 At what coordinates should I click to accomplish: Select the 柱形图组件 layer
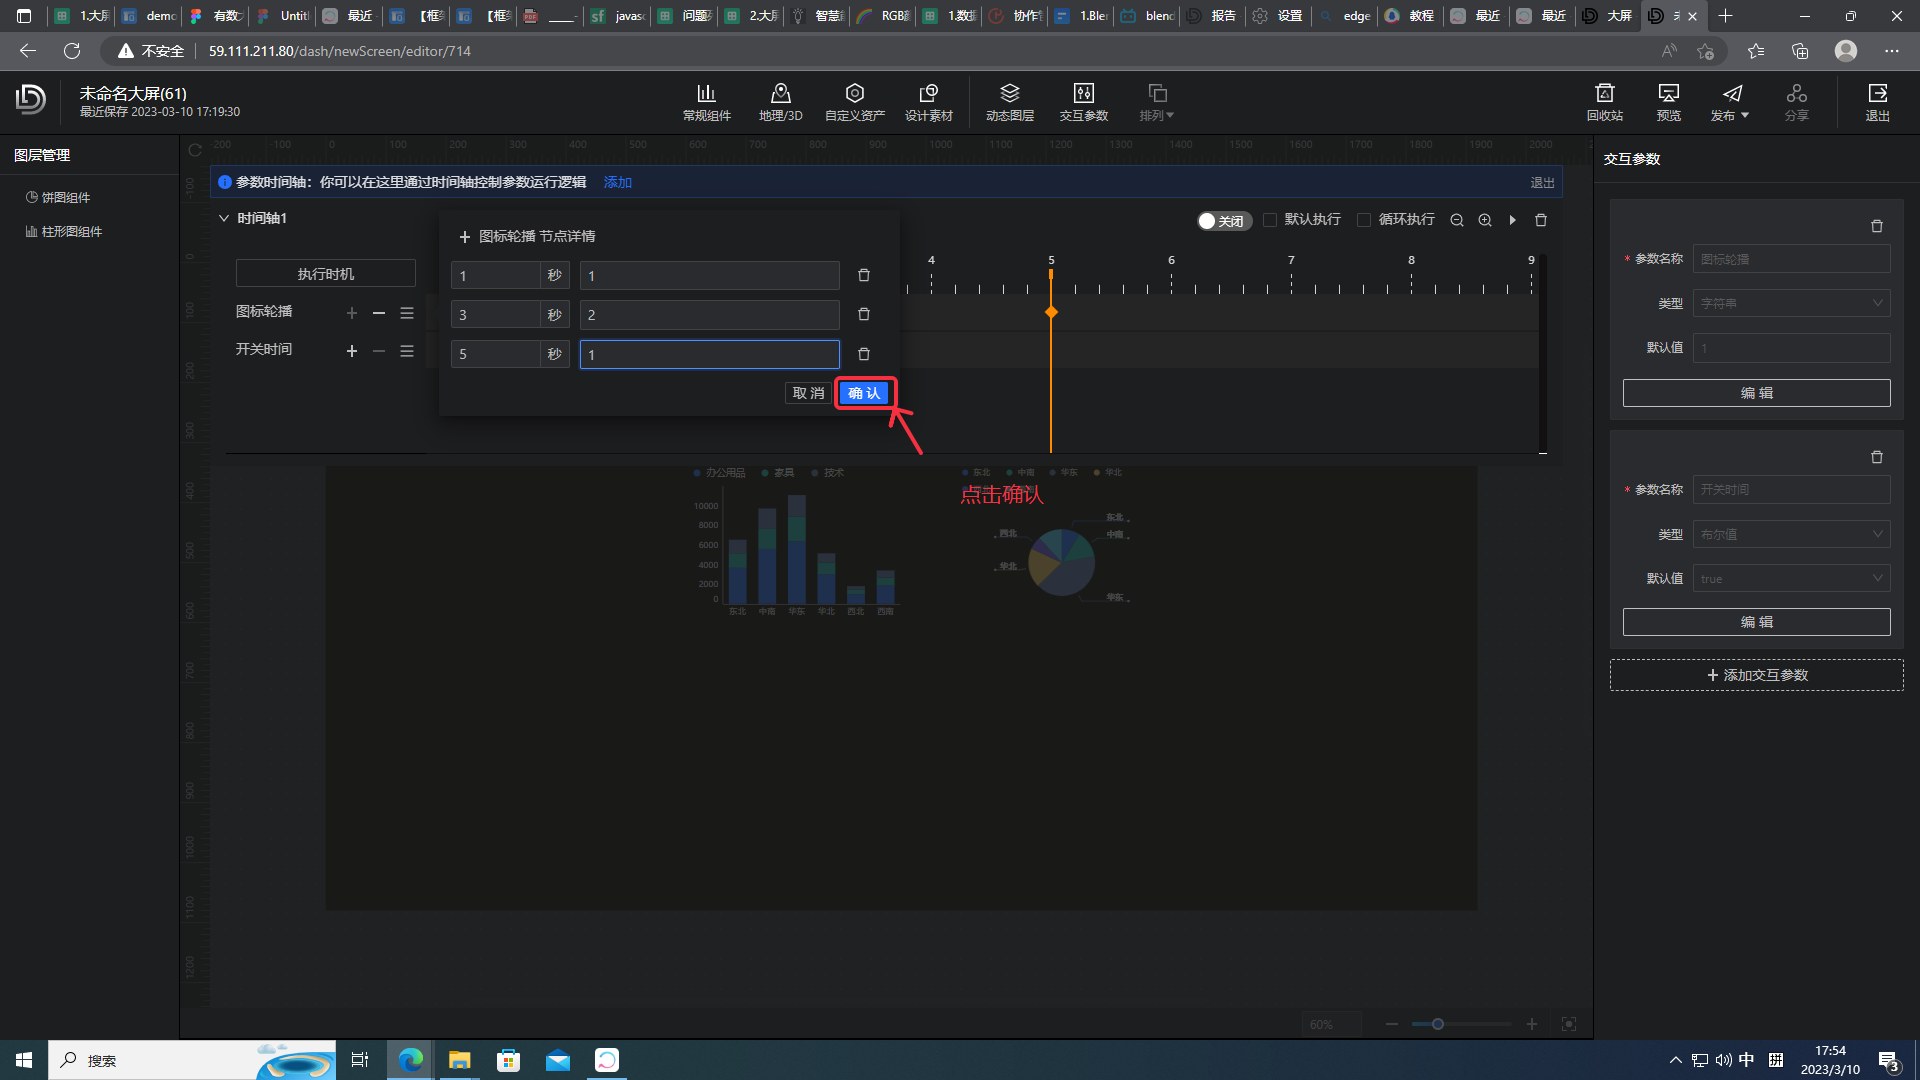coord(71,232)
